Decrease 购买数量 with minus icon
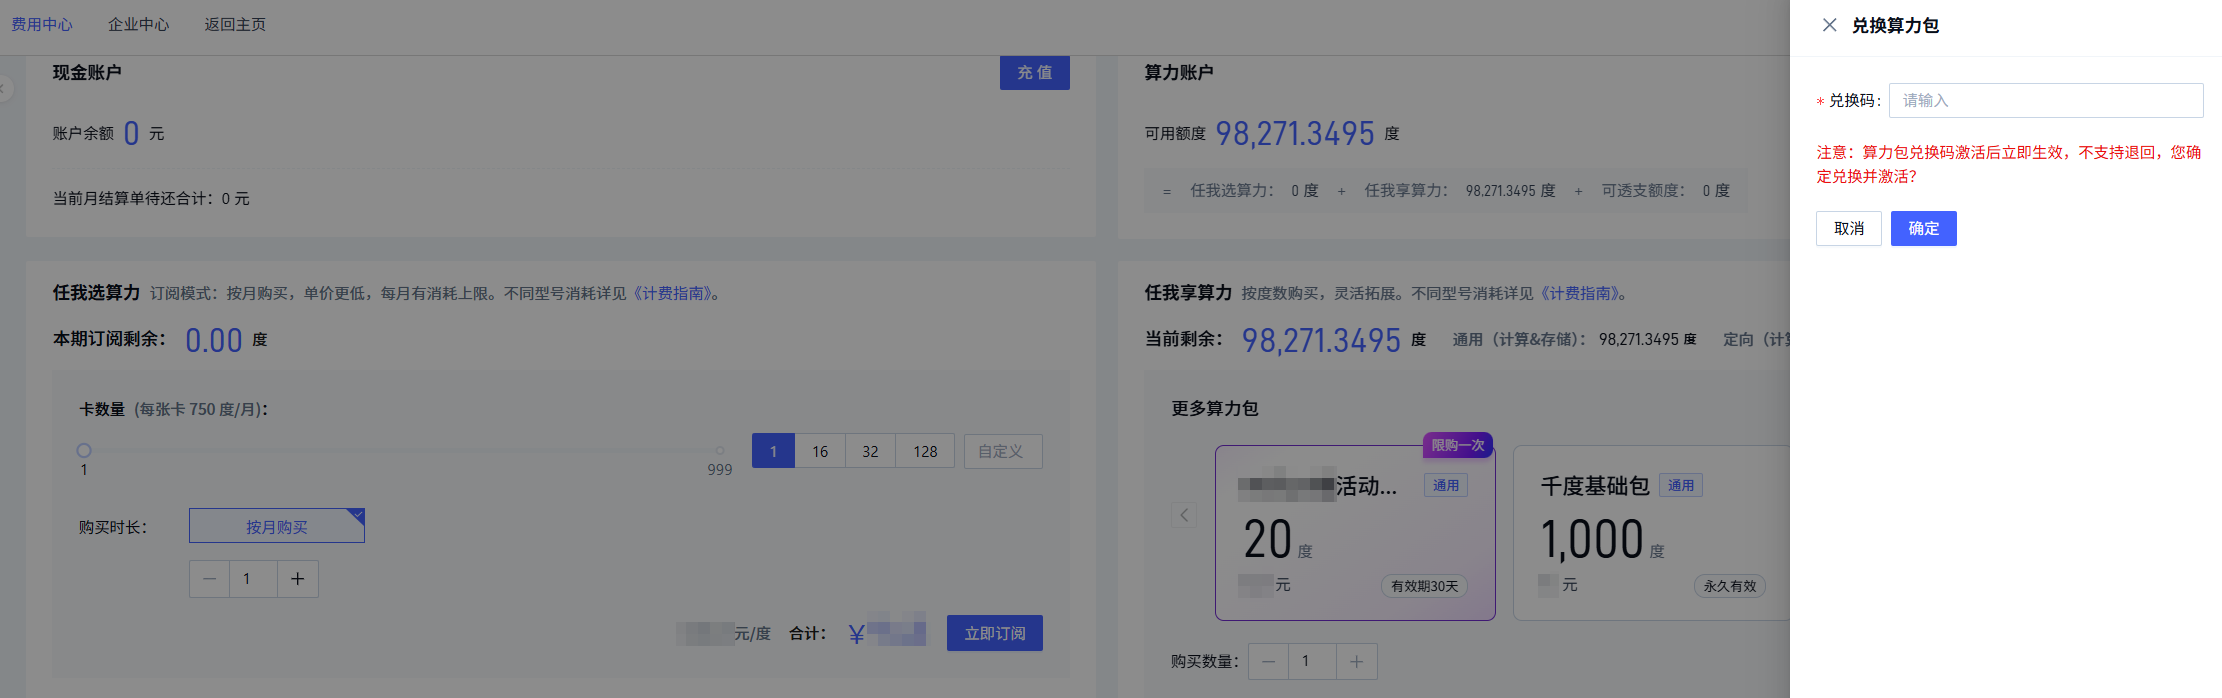The image size is (2222, 698). pos(1268,661)
